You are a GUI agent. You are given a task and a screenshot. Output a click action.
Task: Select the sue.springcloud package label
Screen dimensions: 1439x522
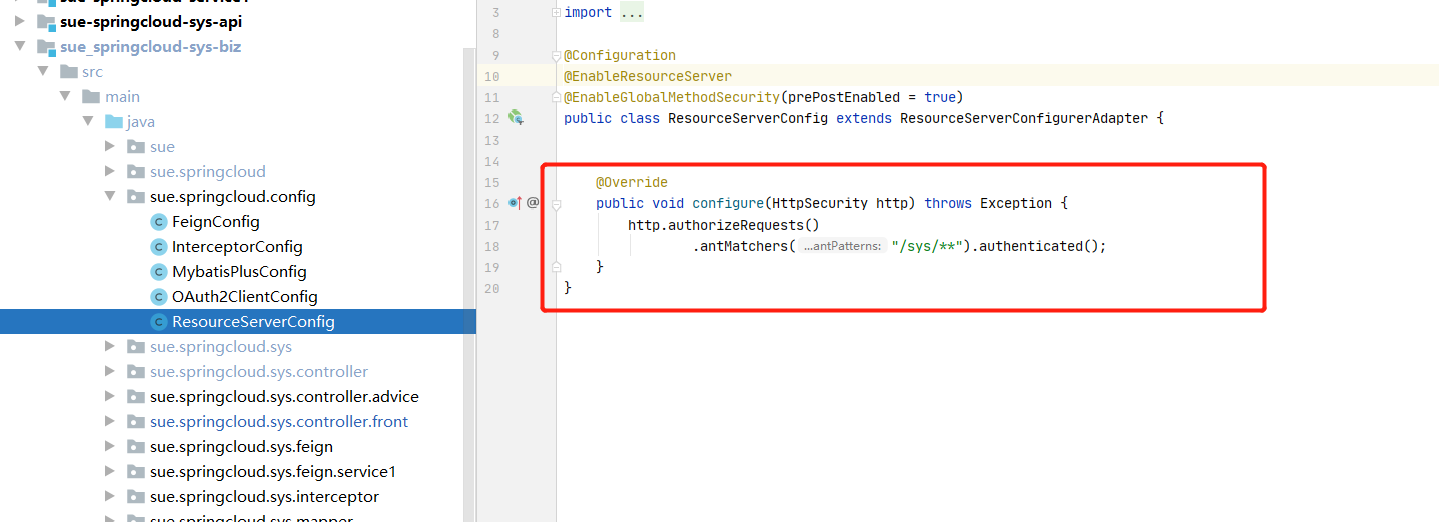tap(208, 172)
